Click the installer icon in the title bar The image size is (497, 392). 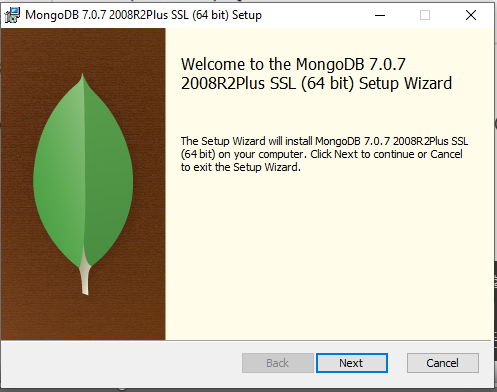12,15
